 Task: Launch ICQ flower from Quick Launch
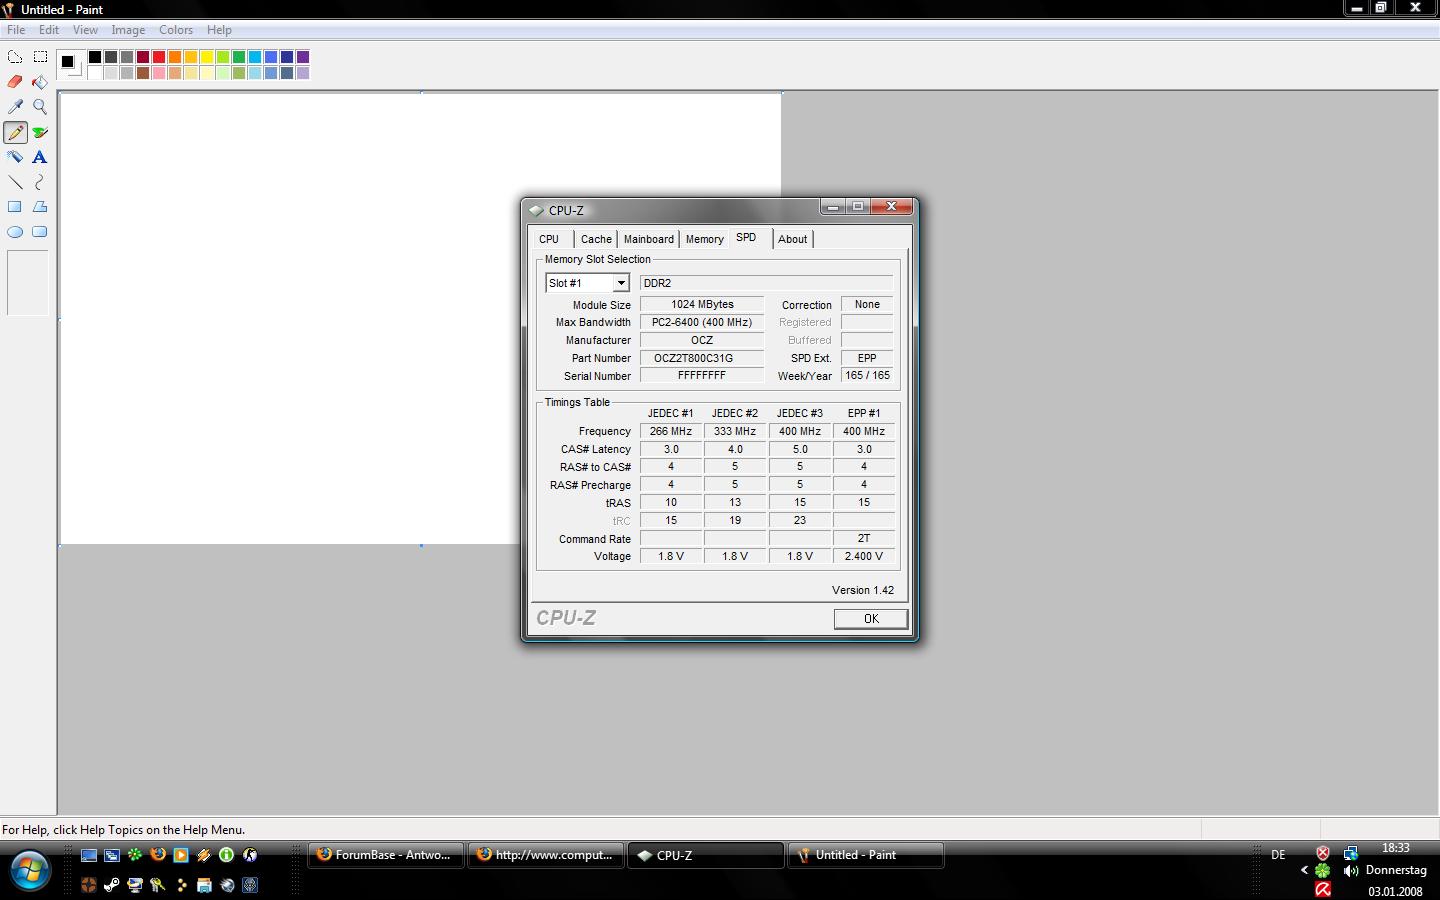(x=135, y=855)
